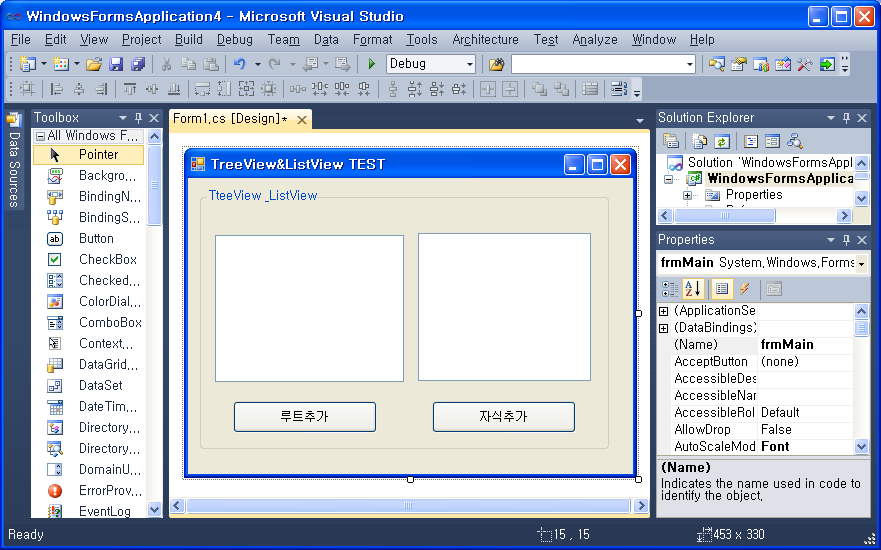Open the File menu
Screen dimensions: 881x550
coord(21,39)
